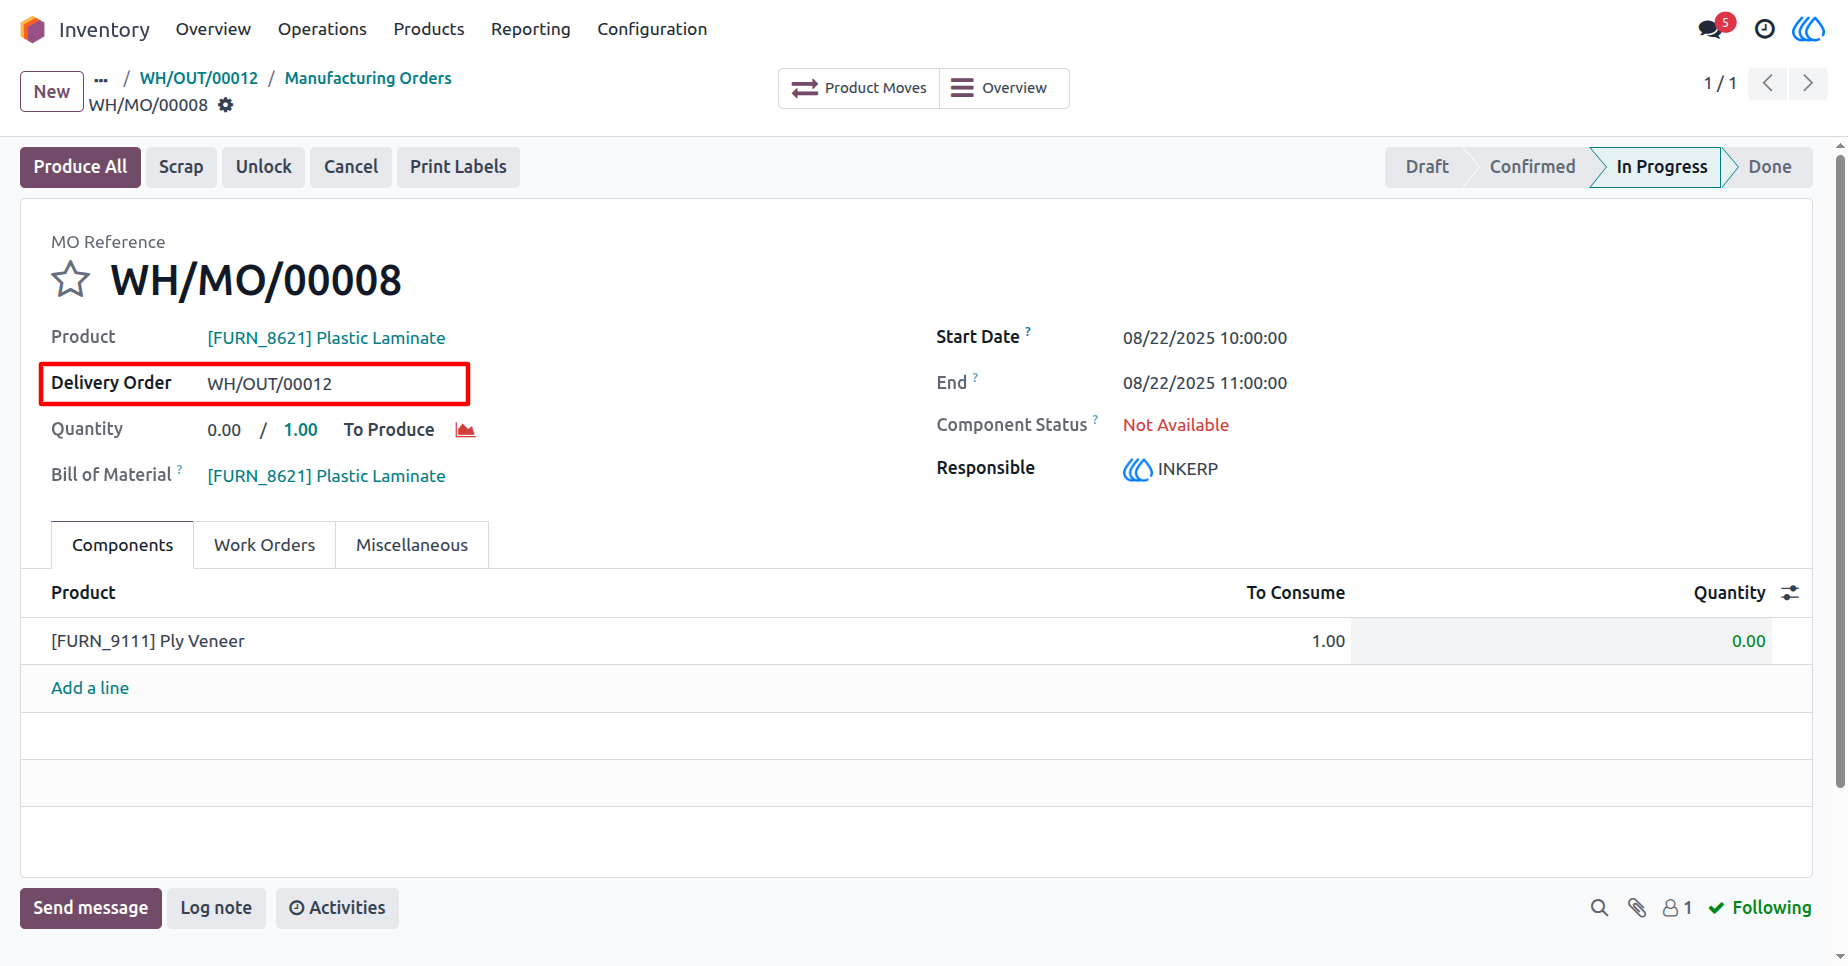Toggle the Following button
Viewport: 1848px width, 966px height.
(1760, 908)
